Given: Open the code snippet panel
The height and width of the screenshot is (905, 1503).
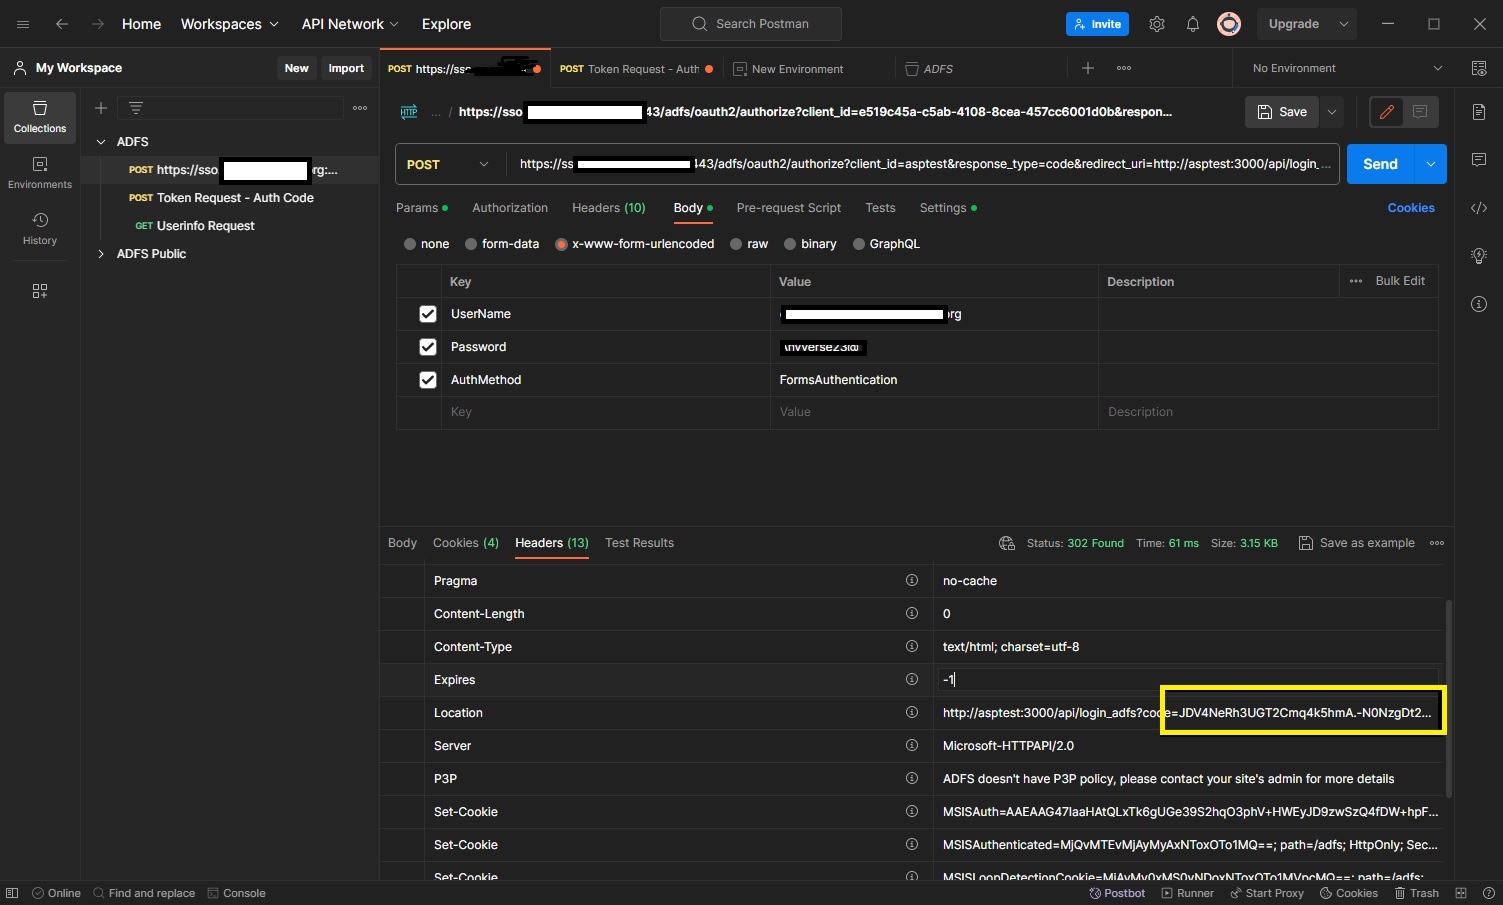Looking at the screenshot, I should pos(1479,208).
